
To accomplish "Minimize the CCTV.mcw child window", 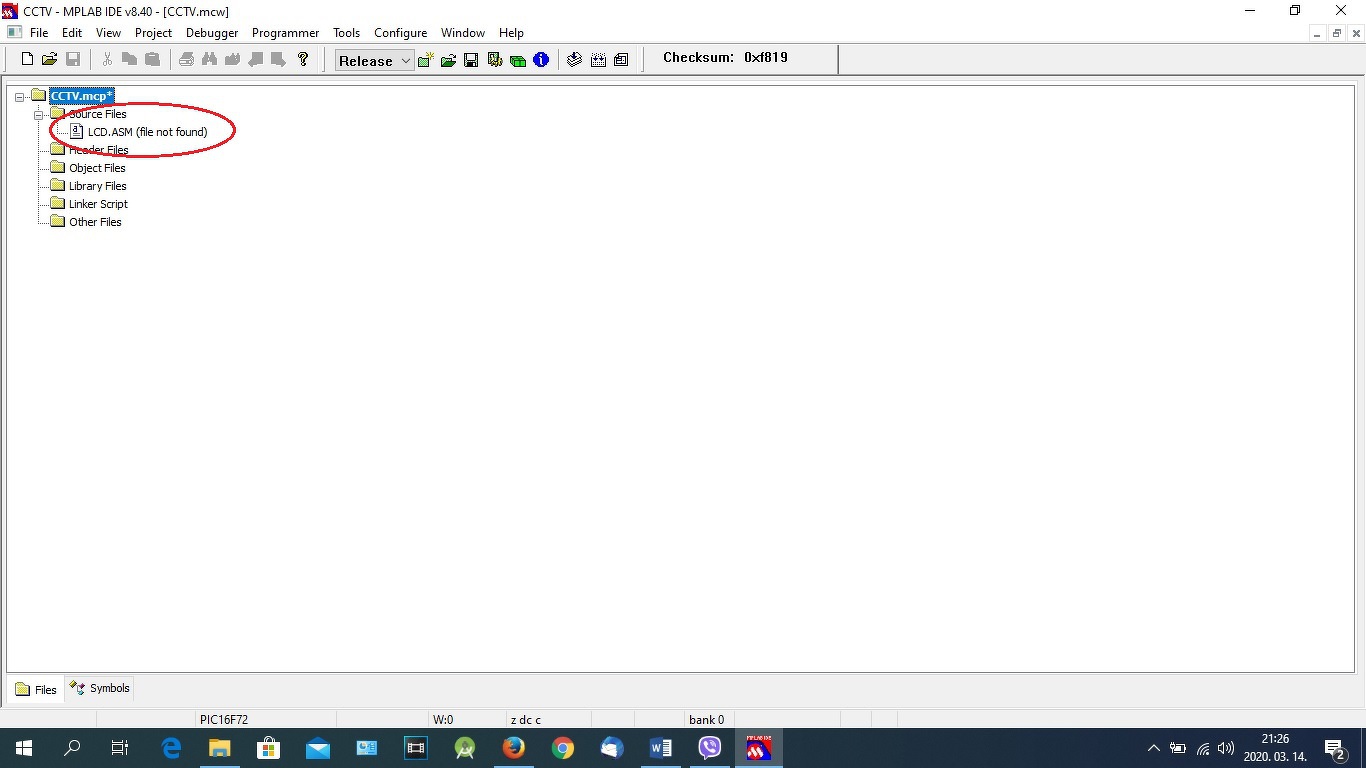I will (x=1318, y=33).
